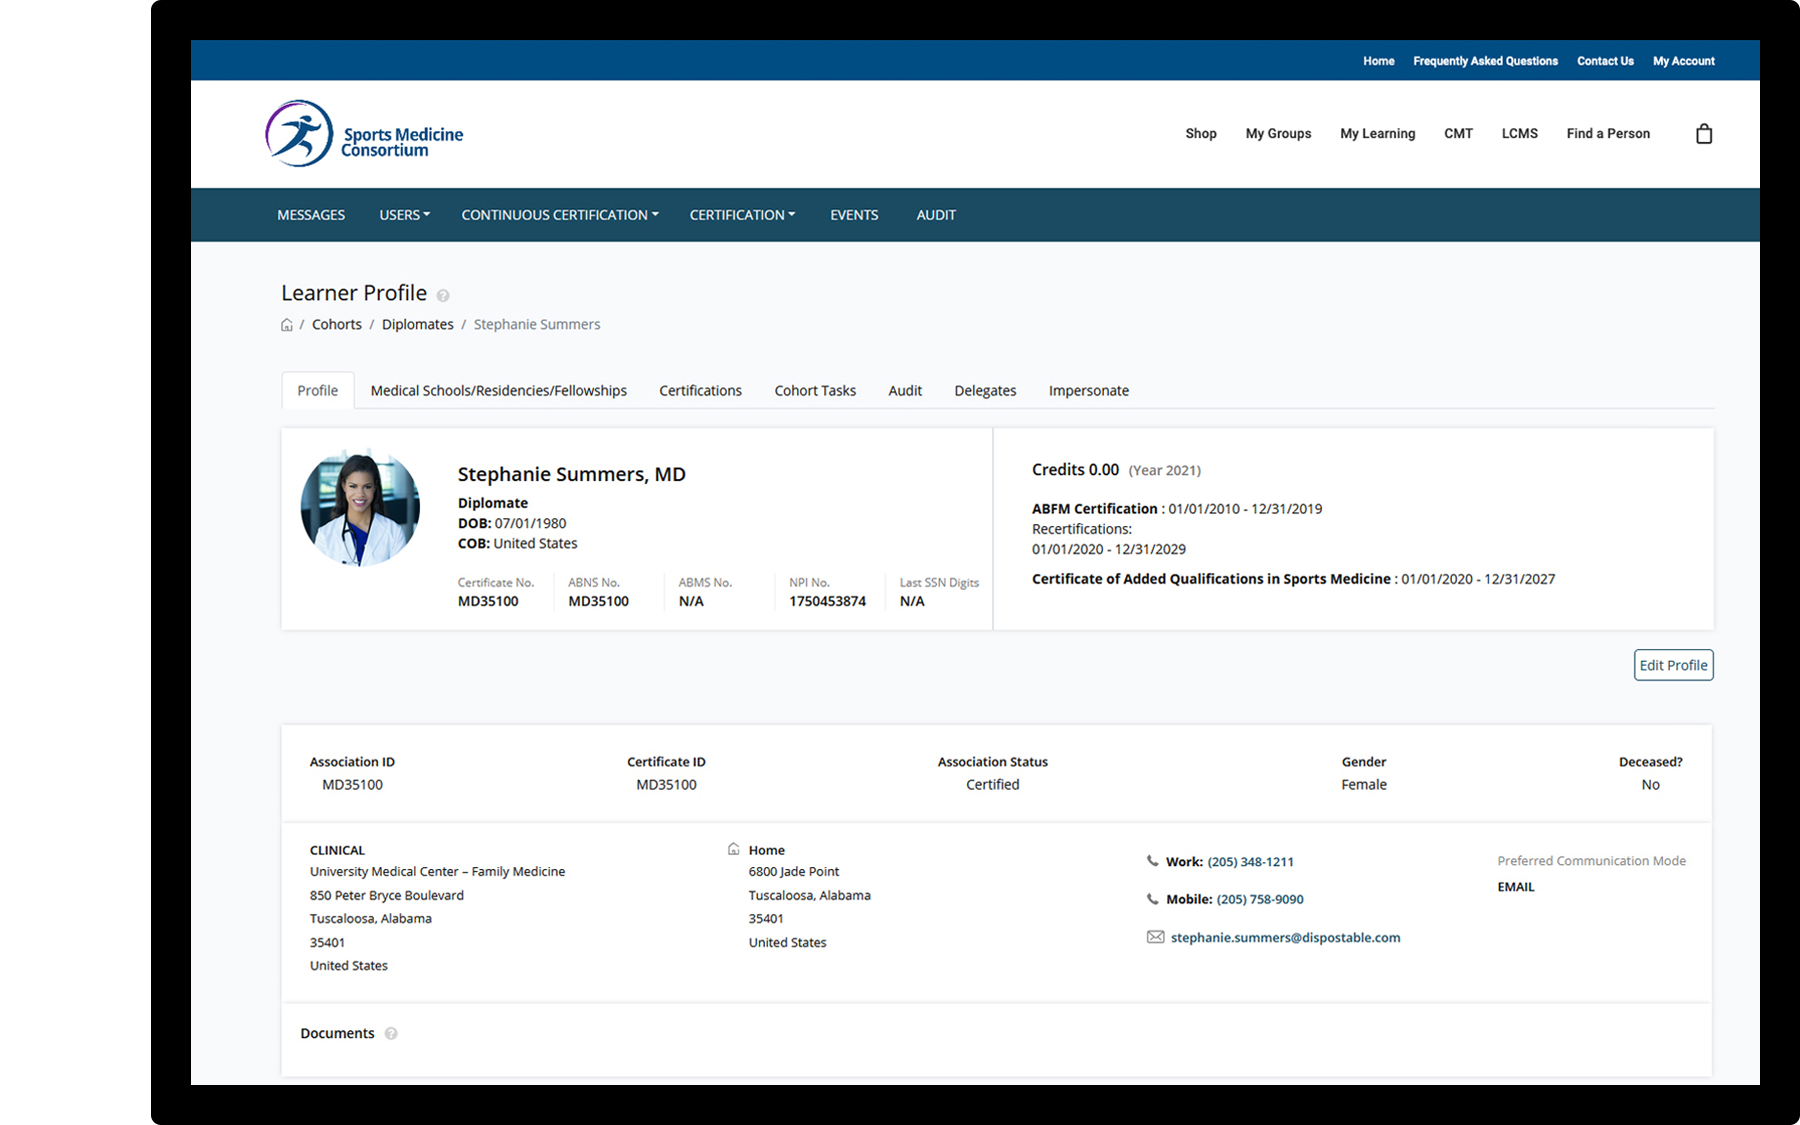Viewport: 1800px width, 1125px height.
Task: Click the Diplomates breadcrumb link
Action: (417, 325)
